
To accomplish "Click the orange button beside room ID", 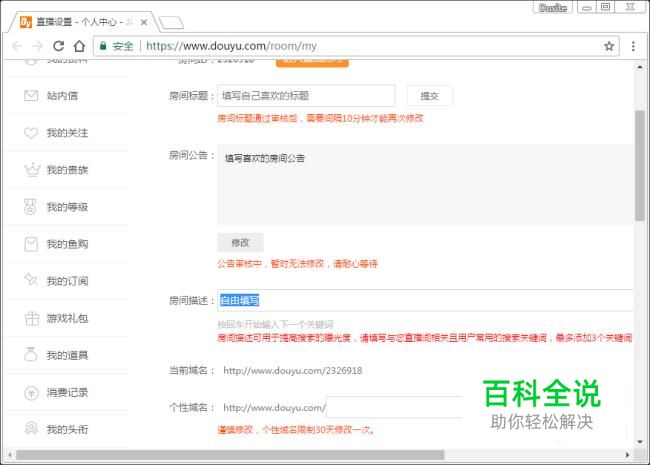I will (x=312, y=62).
